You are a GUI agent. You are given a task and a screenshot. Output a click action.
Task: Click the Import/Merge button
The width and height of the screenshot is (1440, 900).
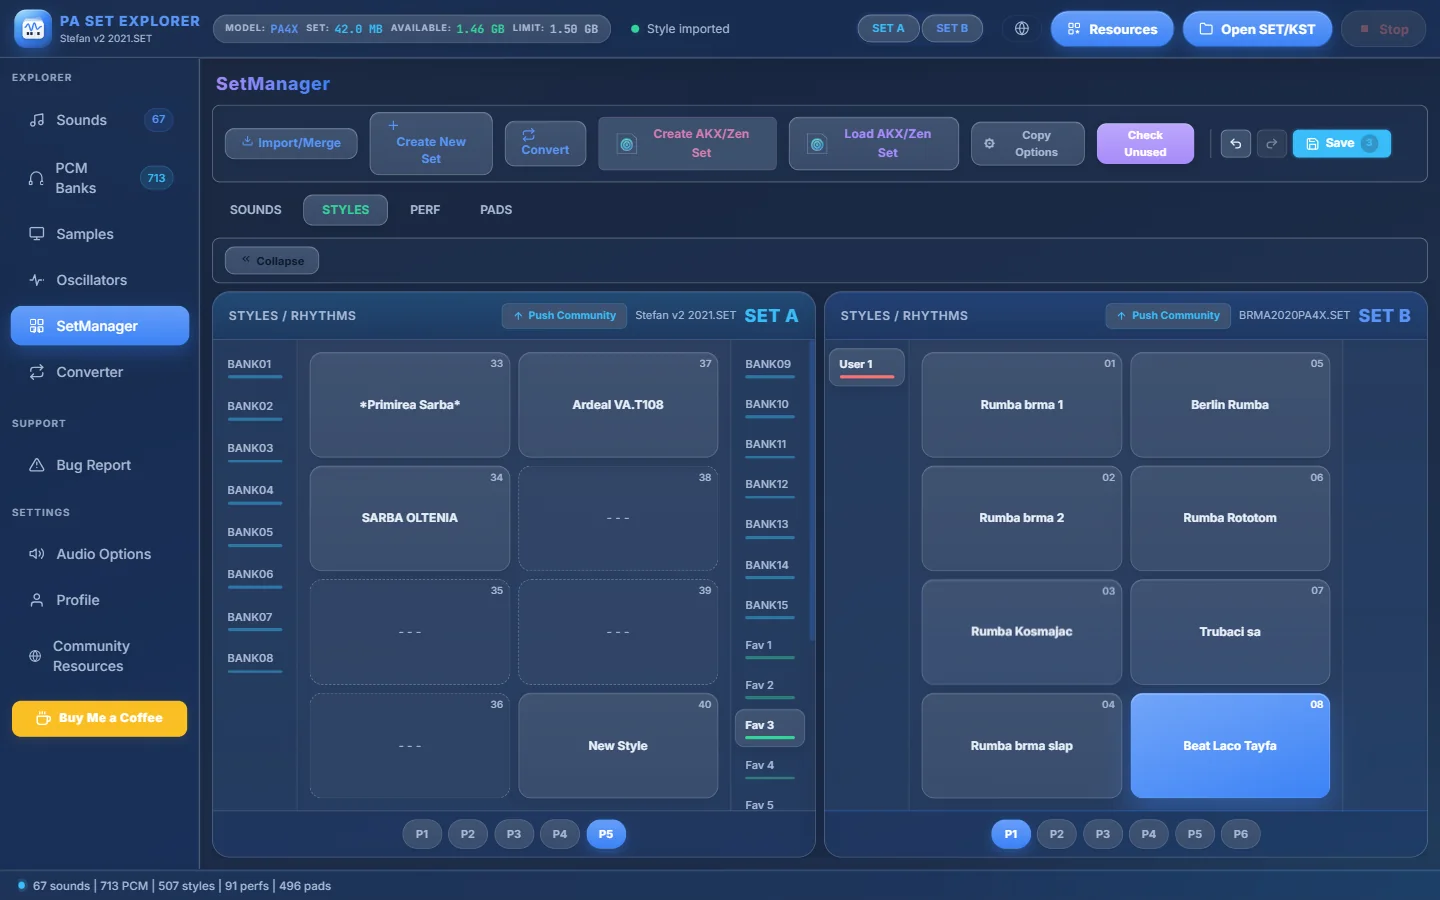pyautogui.click(x=291, y=143)
